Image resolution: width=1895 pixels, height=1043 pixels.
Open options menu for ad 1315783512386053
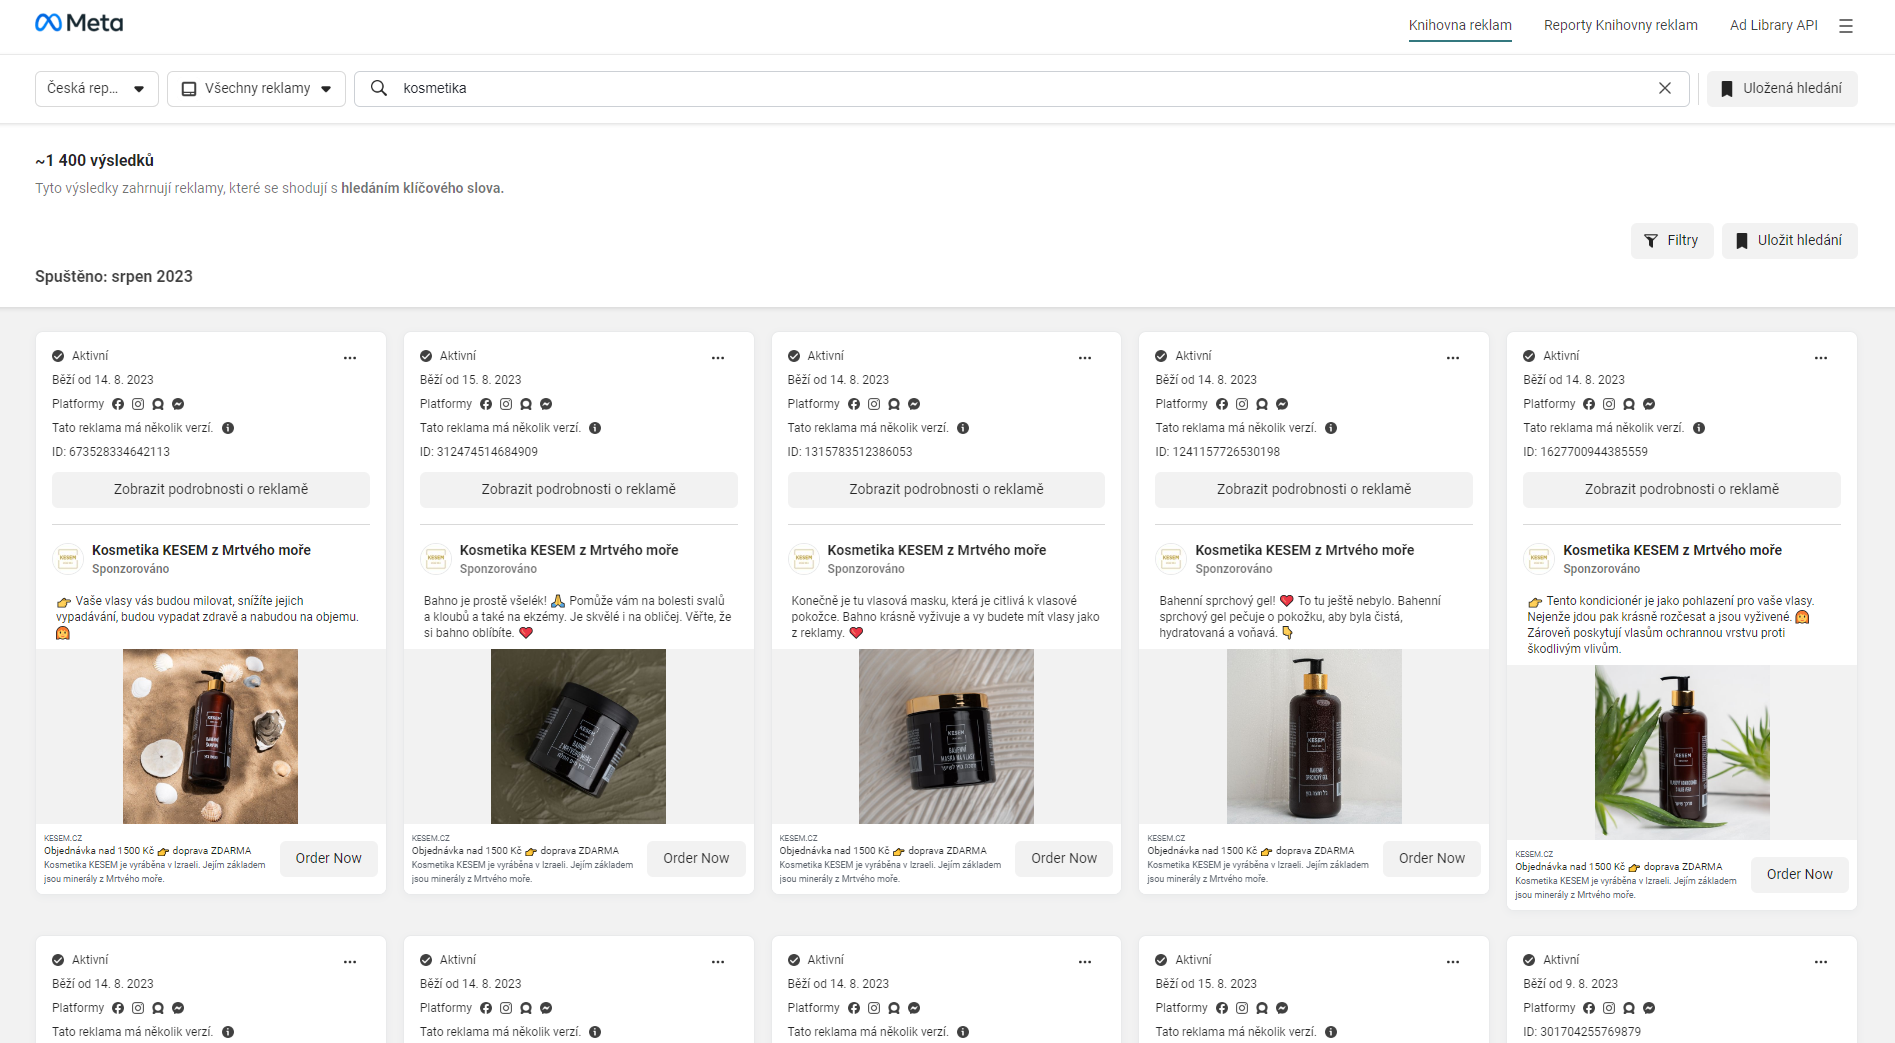pos(1085,357)
